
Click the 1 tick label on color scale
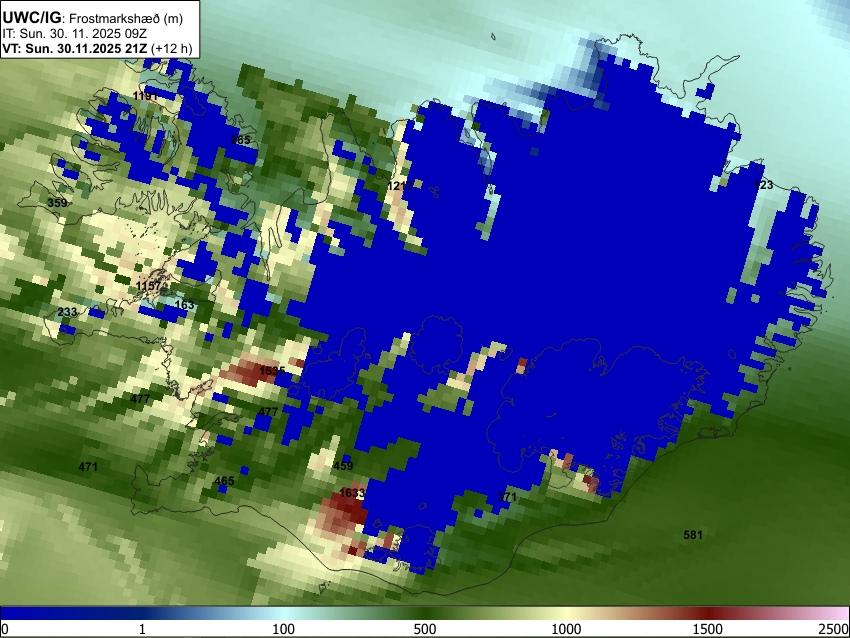142,629
